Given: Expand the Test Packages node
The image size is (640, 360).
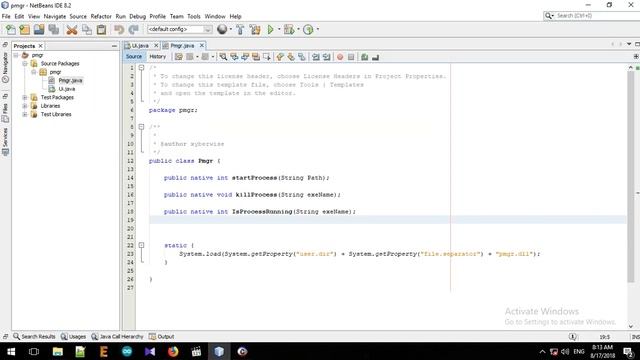Looking at the screenshot, I should [24, 98].
